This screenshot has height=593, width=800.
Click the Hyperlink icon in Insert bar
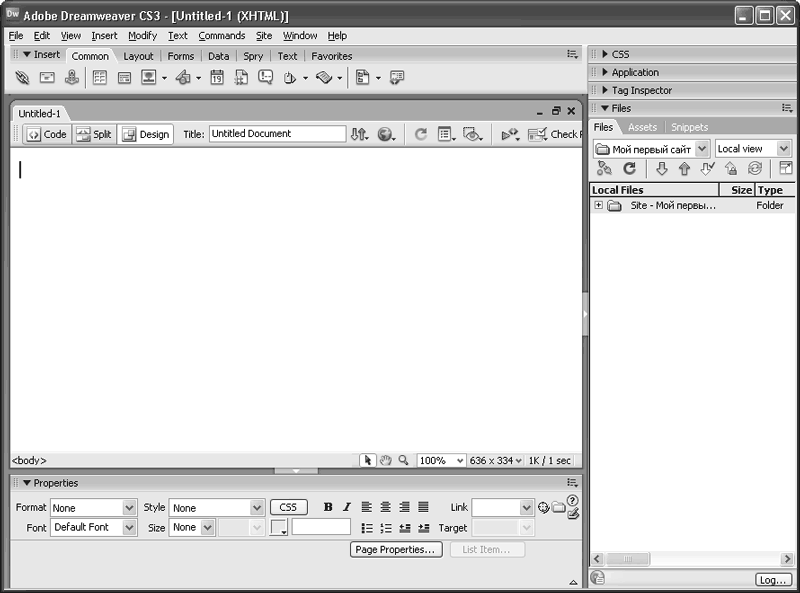click(x=22, y=77)
